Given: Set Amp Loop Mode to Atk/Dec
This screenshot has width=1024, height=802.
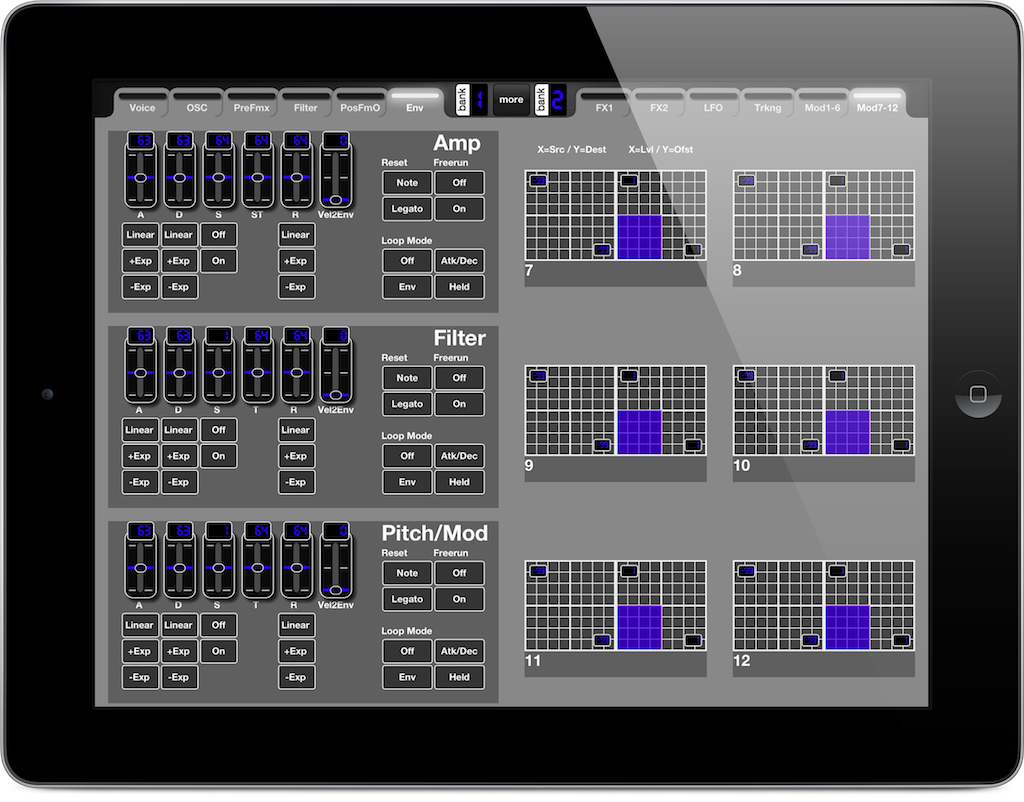Looking at the screenshot, I should (459, 261).
